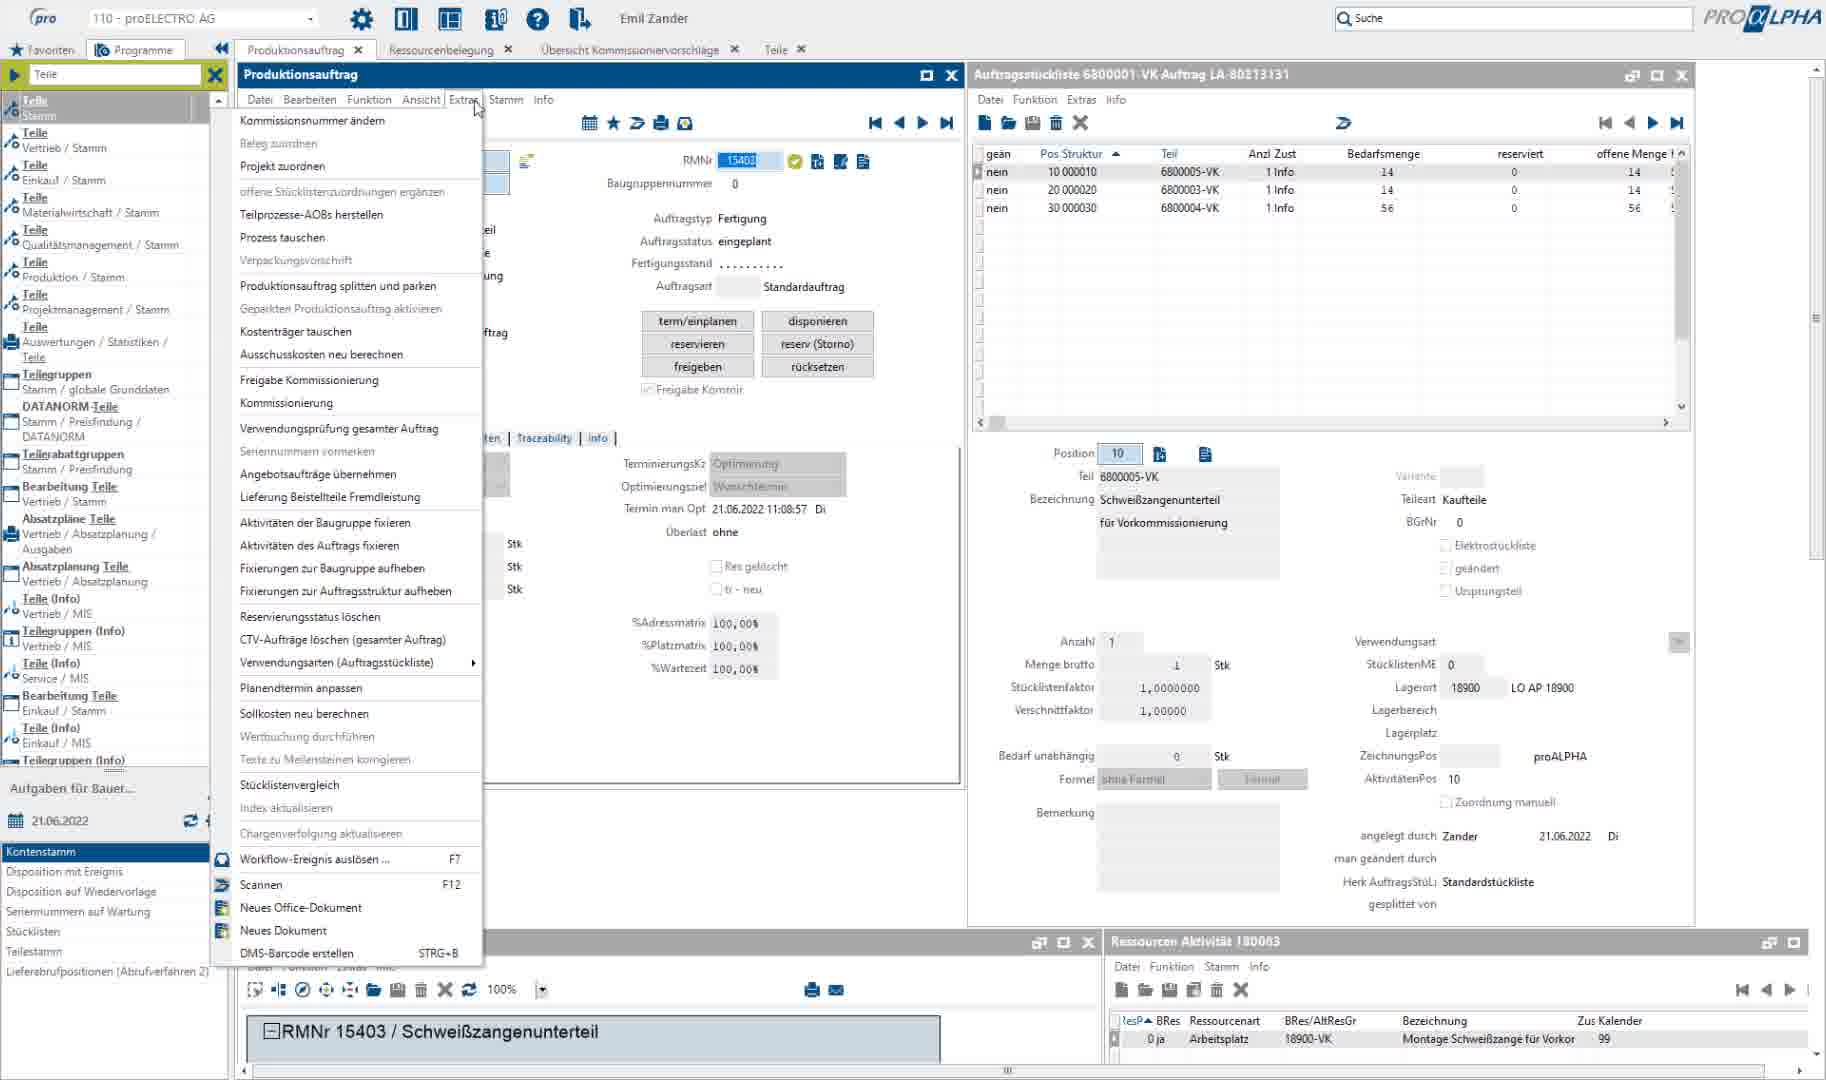Collapse the side navigation with double-arrow icon
Screen dimensions: 1826x1080
point(221,49)
